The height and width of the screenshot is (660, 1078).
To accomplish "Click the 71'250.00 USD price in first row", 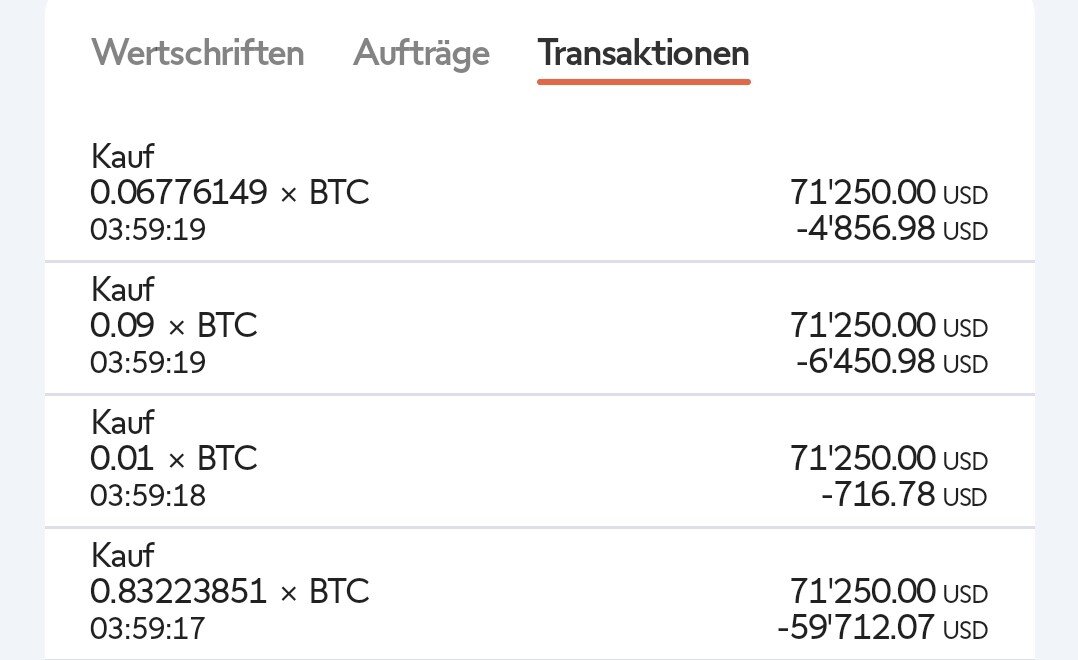I will (888, 193).
